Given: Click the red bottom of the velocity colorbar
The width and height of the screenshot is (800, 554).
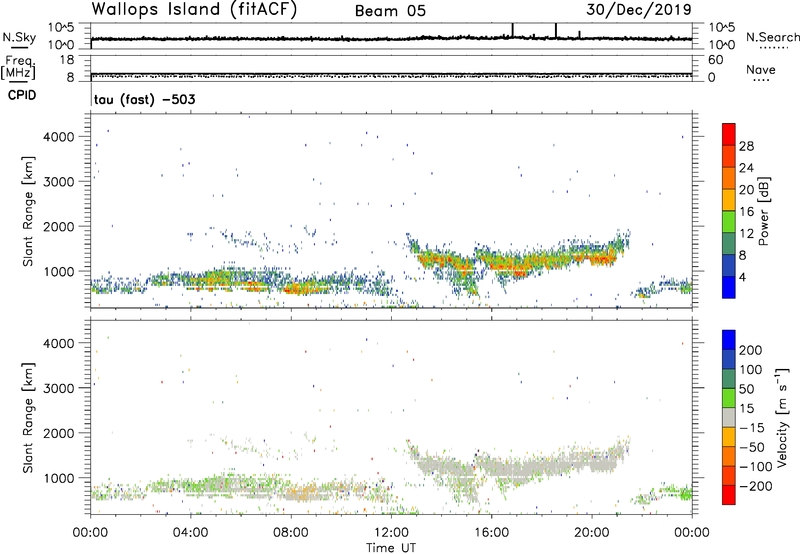Looking at the screenshot, I should 729,495.
